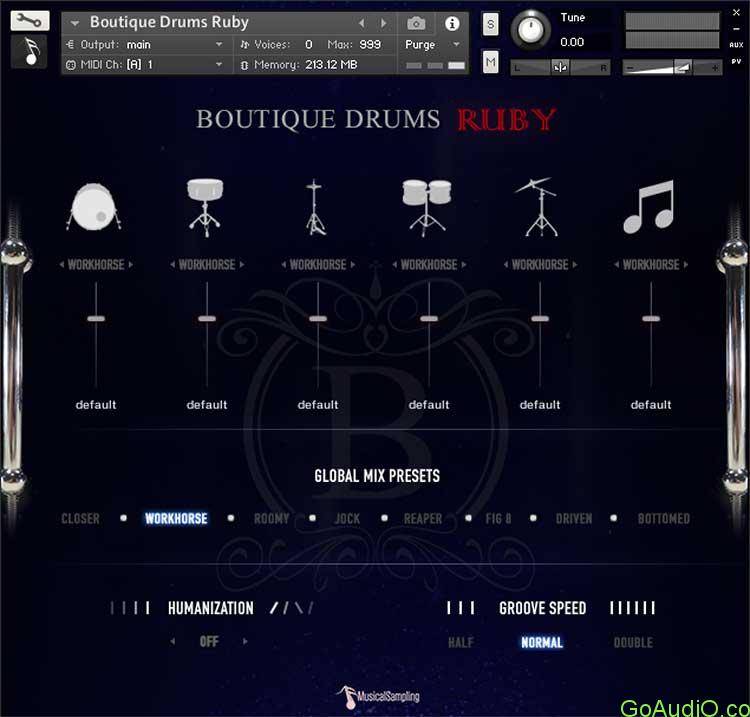Toggle Solo S button
Image resolution: width=750 pixels, height=717 pixels.
coord(491,24)
